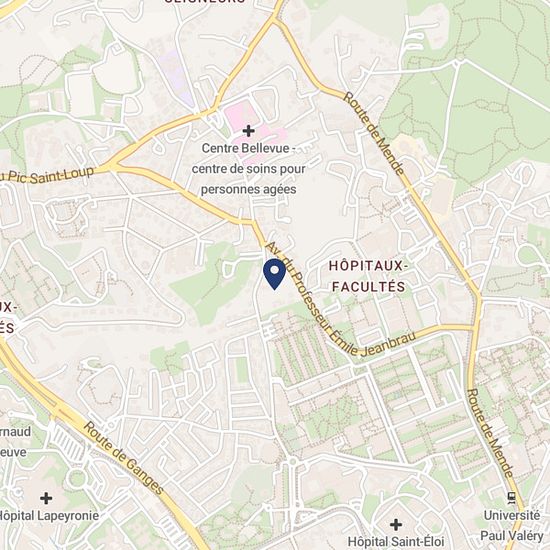
Task: Click the roundabout near Hôpital Lapeyronie
Action: click(x=77, y=478)
